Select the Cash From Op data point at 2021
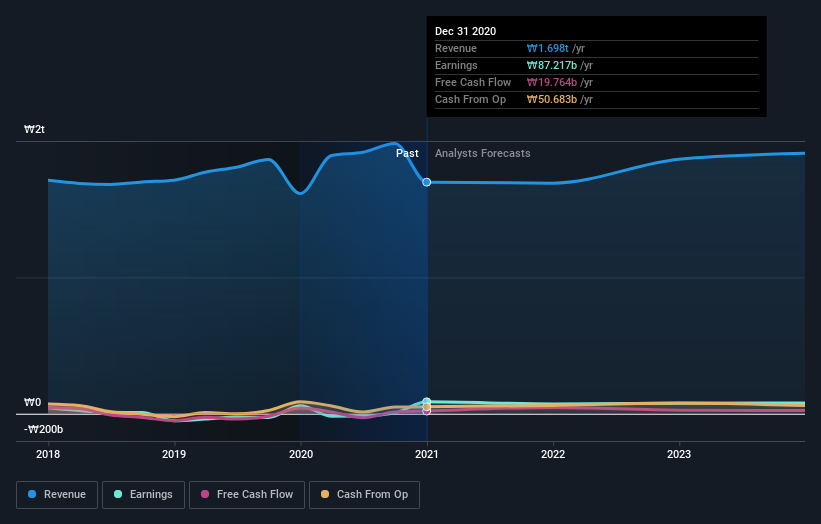Viewport: 821px width, 524px height. coord(427,407)
